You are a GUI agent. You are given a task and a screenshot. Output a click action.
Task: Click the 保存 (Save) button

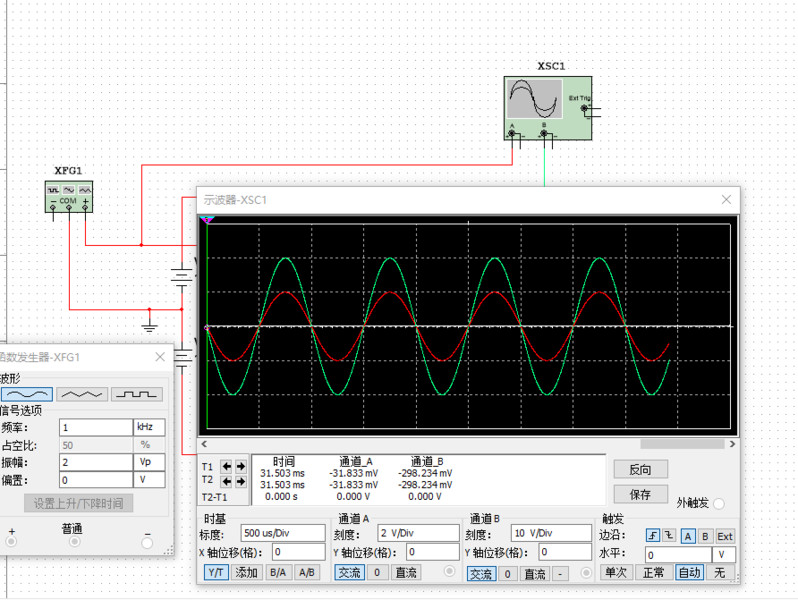[x=640, y=494]
